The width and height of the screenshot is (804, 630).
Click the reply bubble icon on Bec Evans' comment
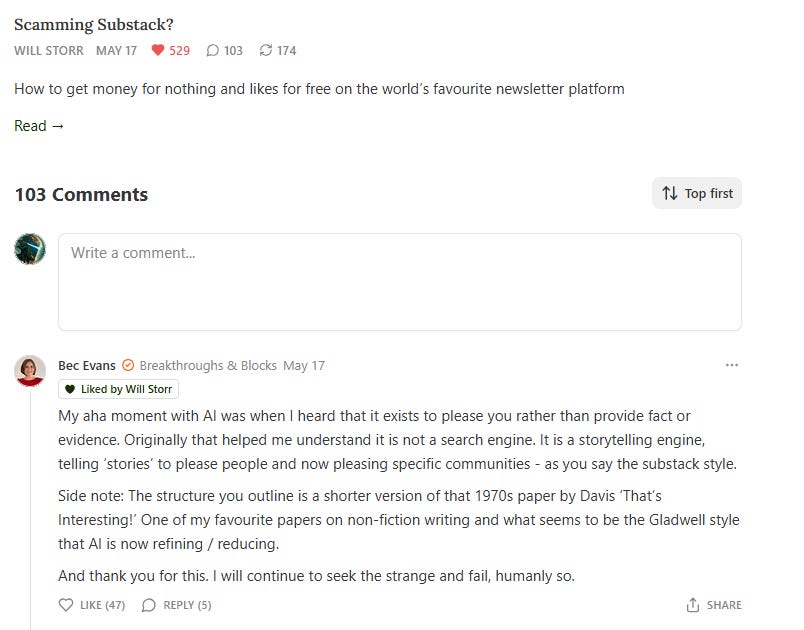point(148,604)
